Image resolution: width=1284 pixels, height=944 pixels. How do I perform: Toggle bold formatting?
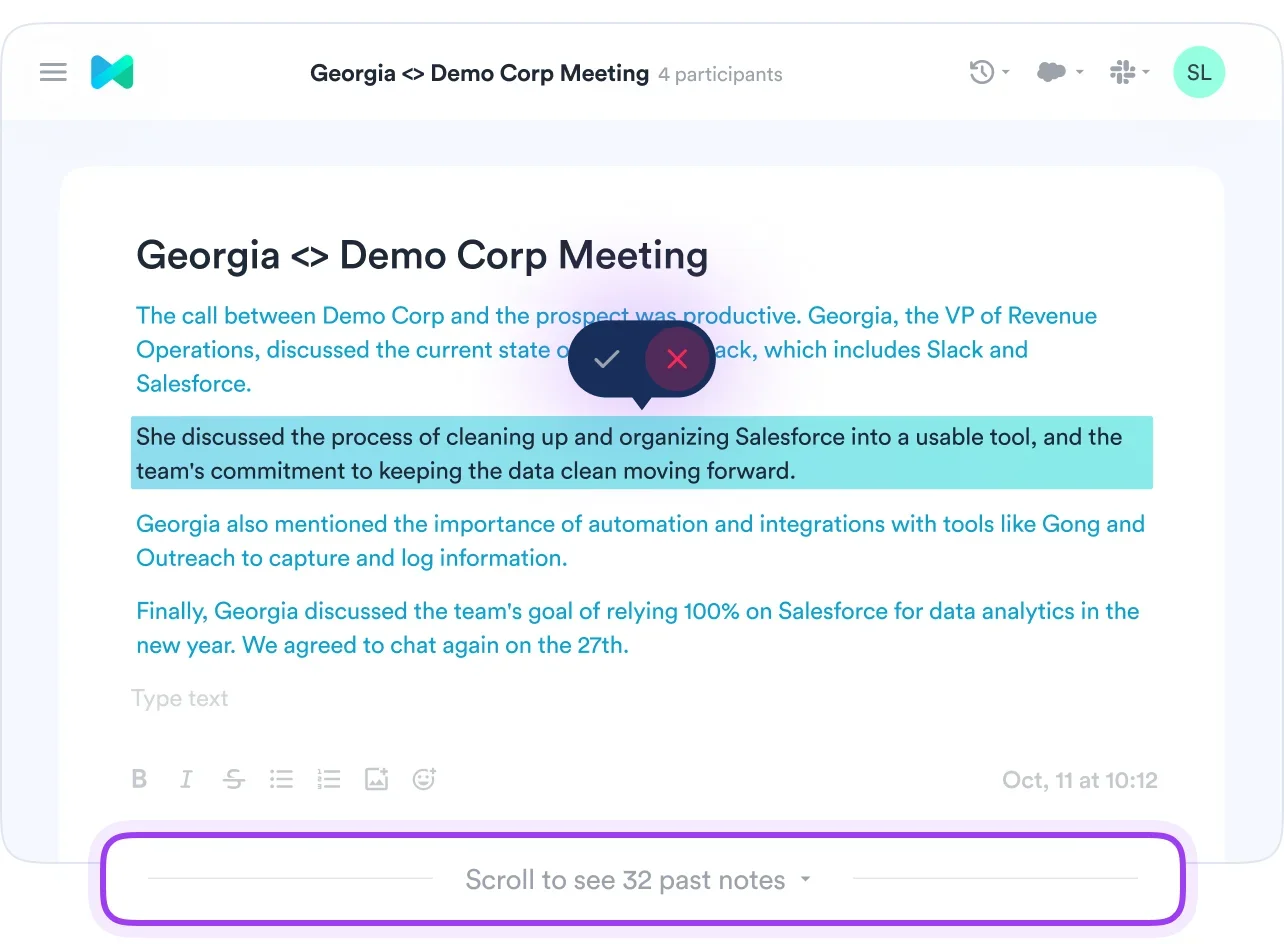[x=140, y=779]
